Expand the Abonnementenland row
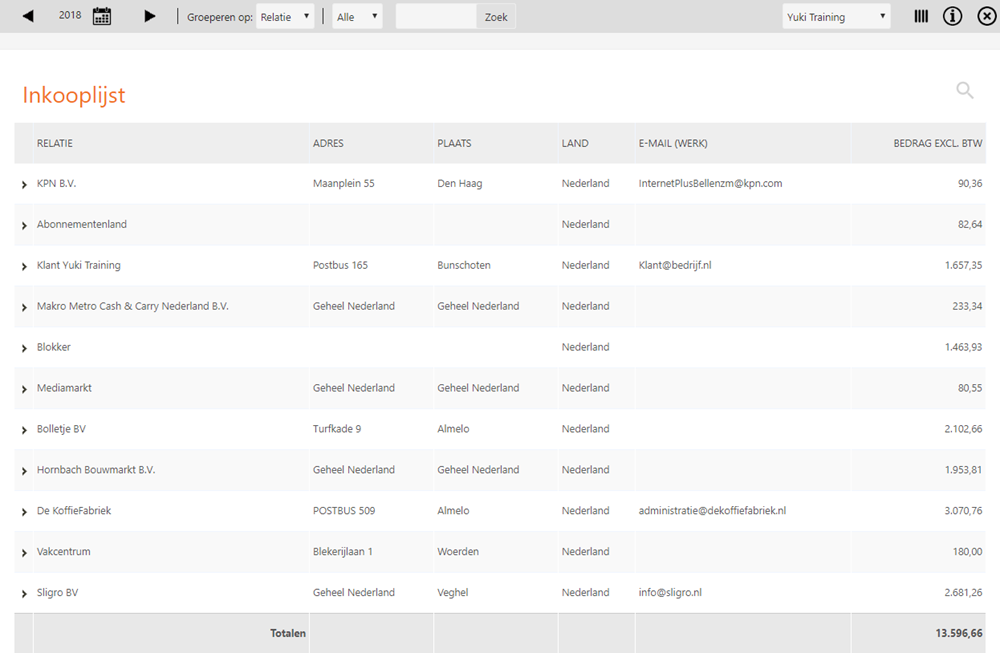The height and width of the screenshot is (653, 1000). 24,225
